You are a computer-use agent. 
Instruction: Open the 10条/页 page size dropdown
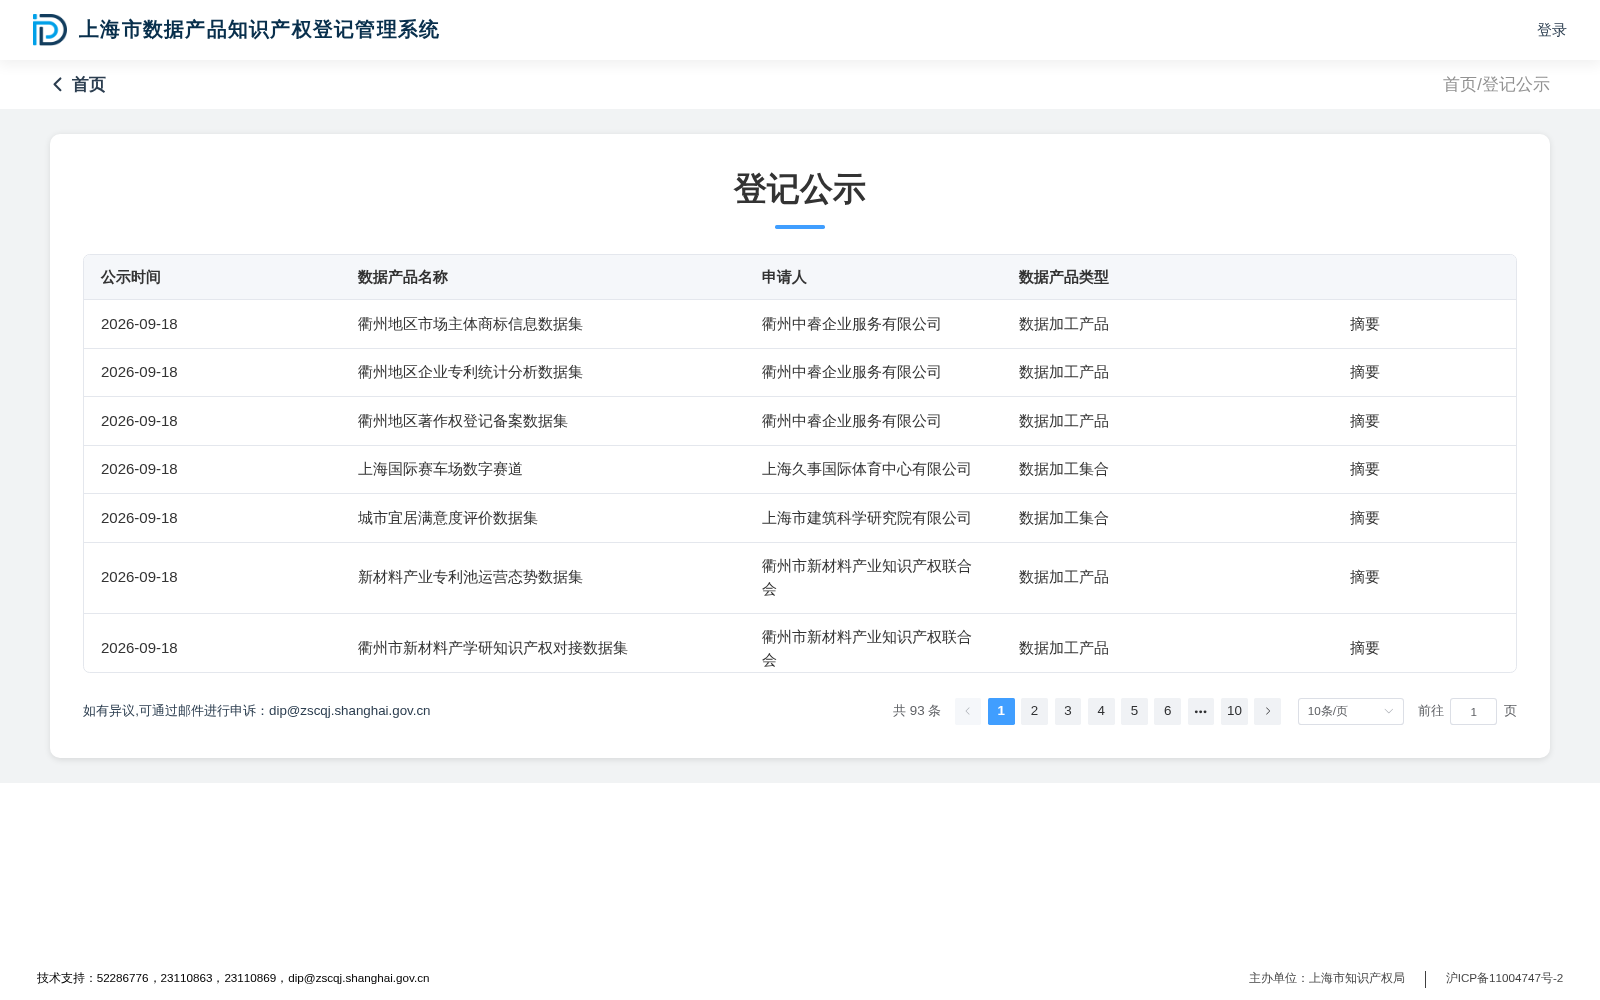click(x=1350, y=711)
